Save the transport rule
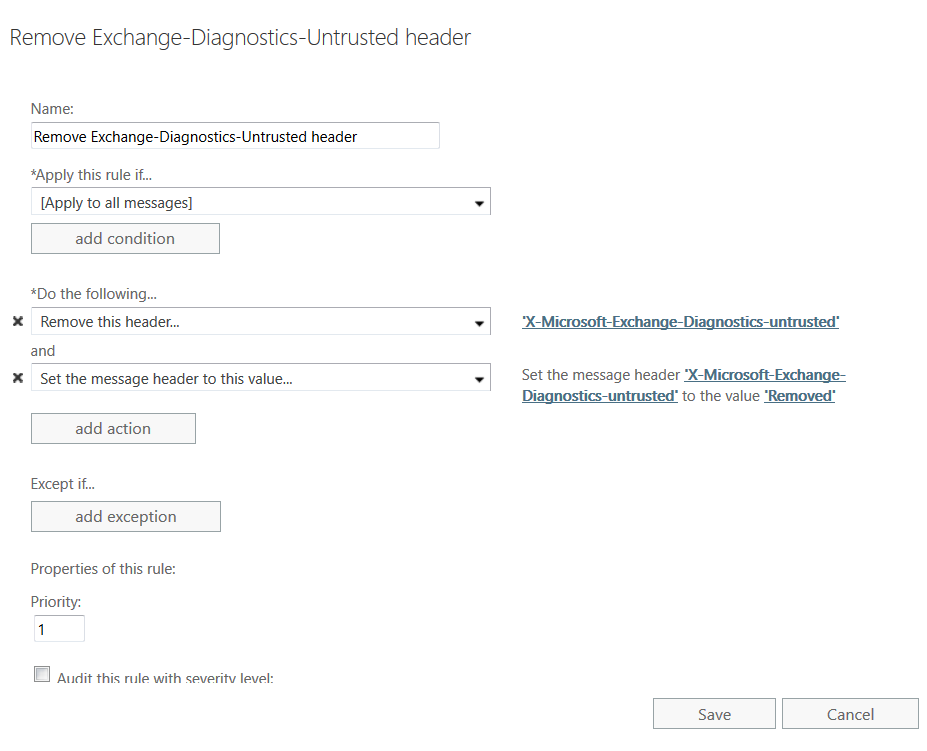This screenshot has height=751, width=927. pyautogui.click(x=714, y=714)
